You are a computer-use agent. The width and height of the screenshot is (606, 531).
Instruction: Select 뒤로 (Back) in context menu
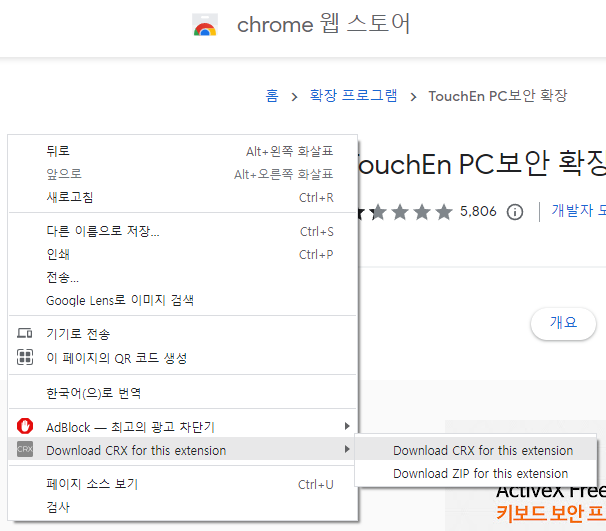coord(182,151)
